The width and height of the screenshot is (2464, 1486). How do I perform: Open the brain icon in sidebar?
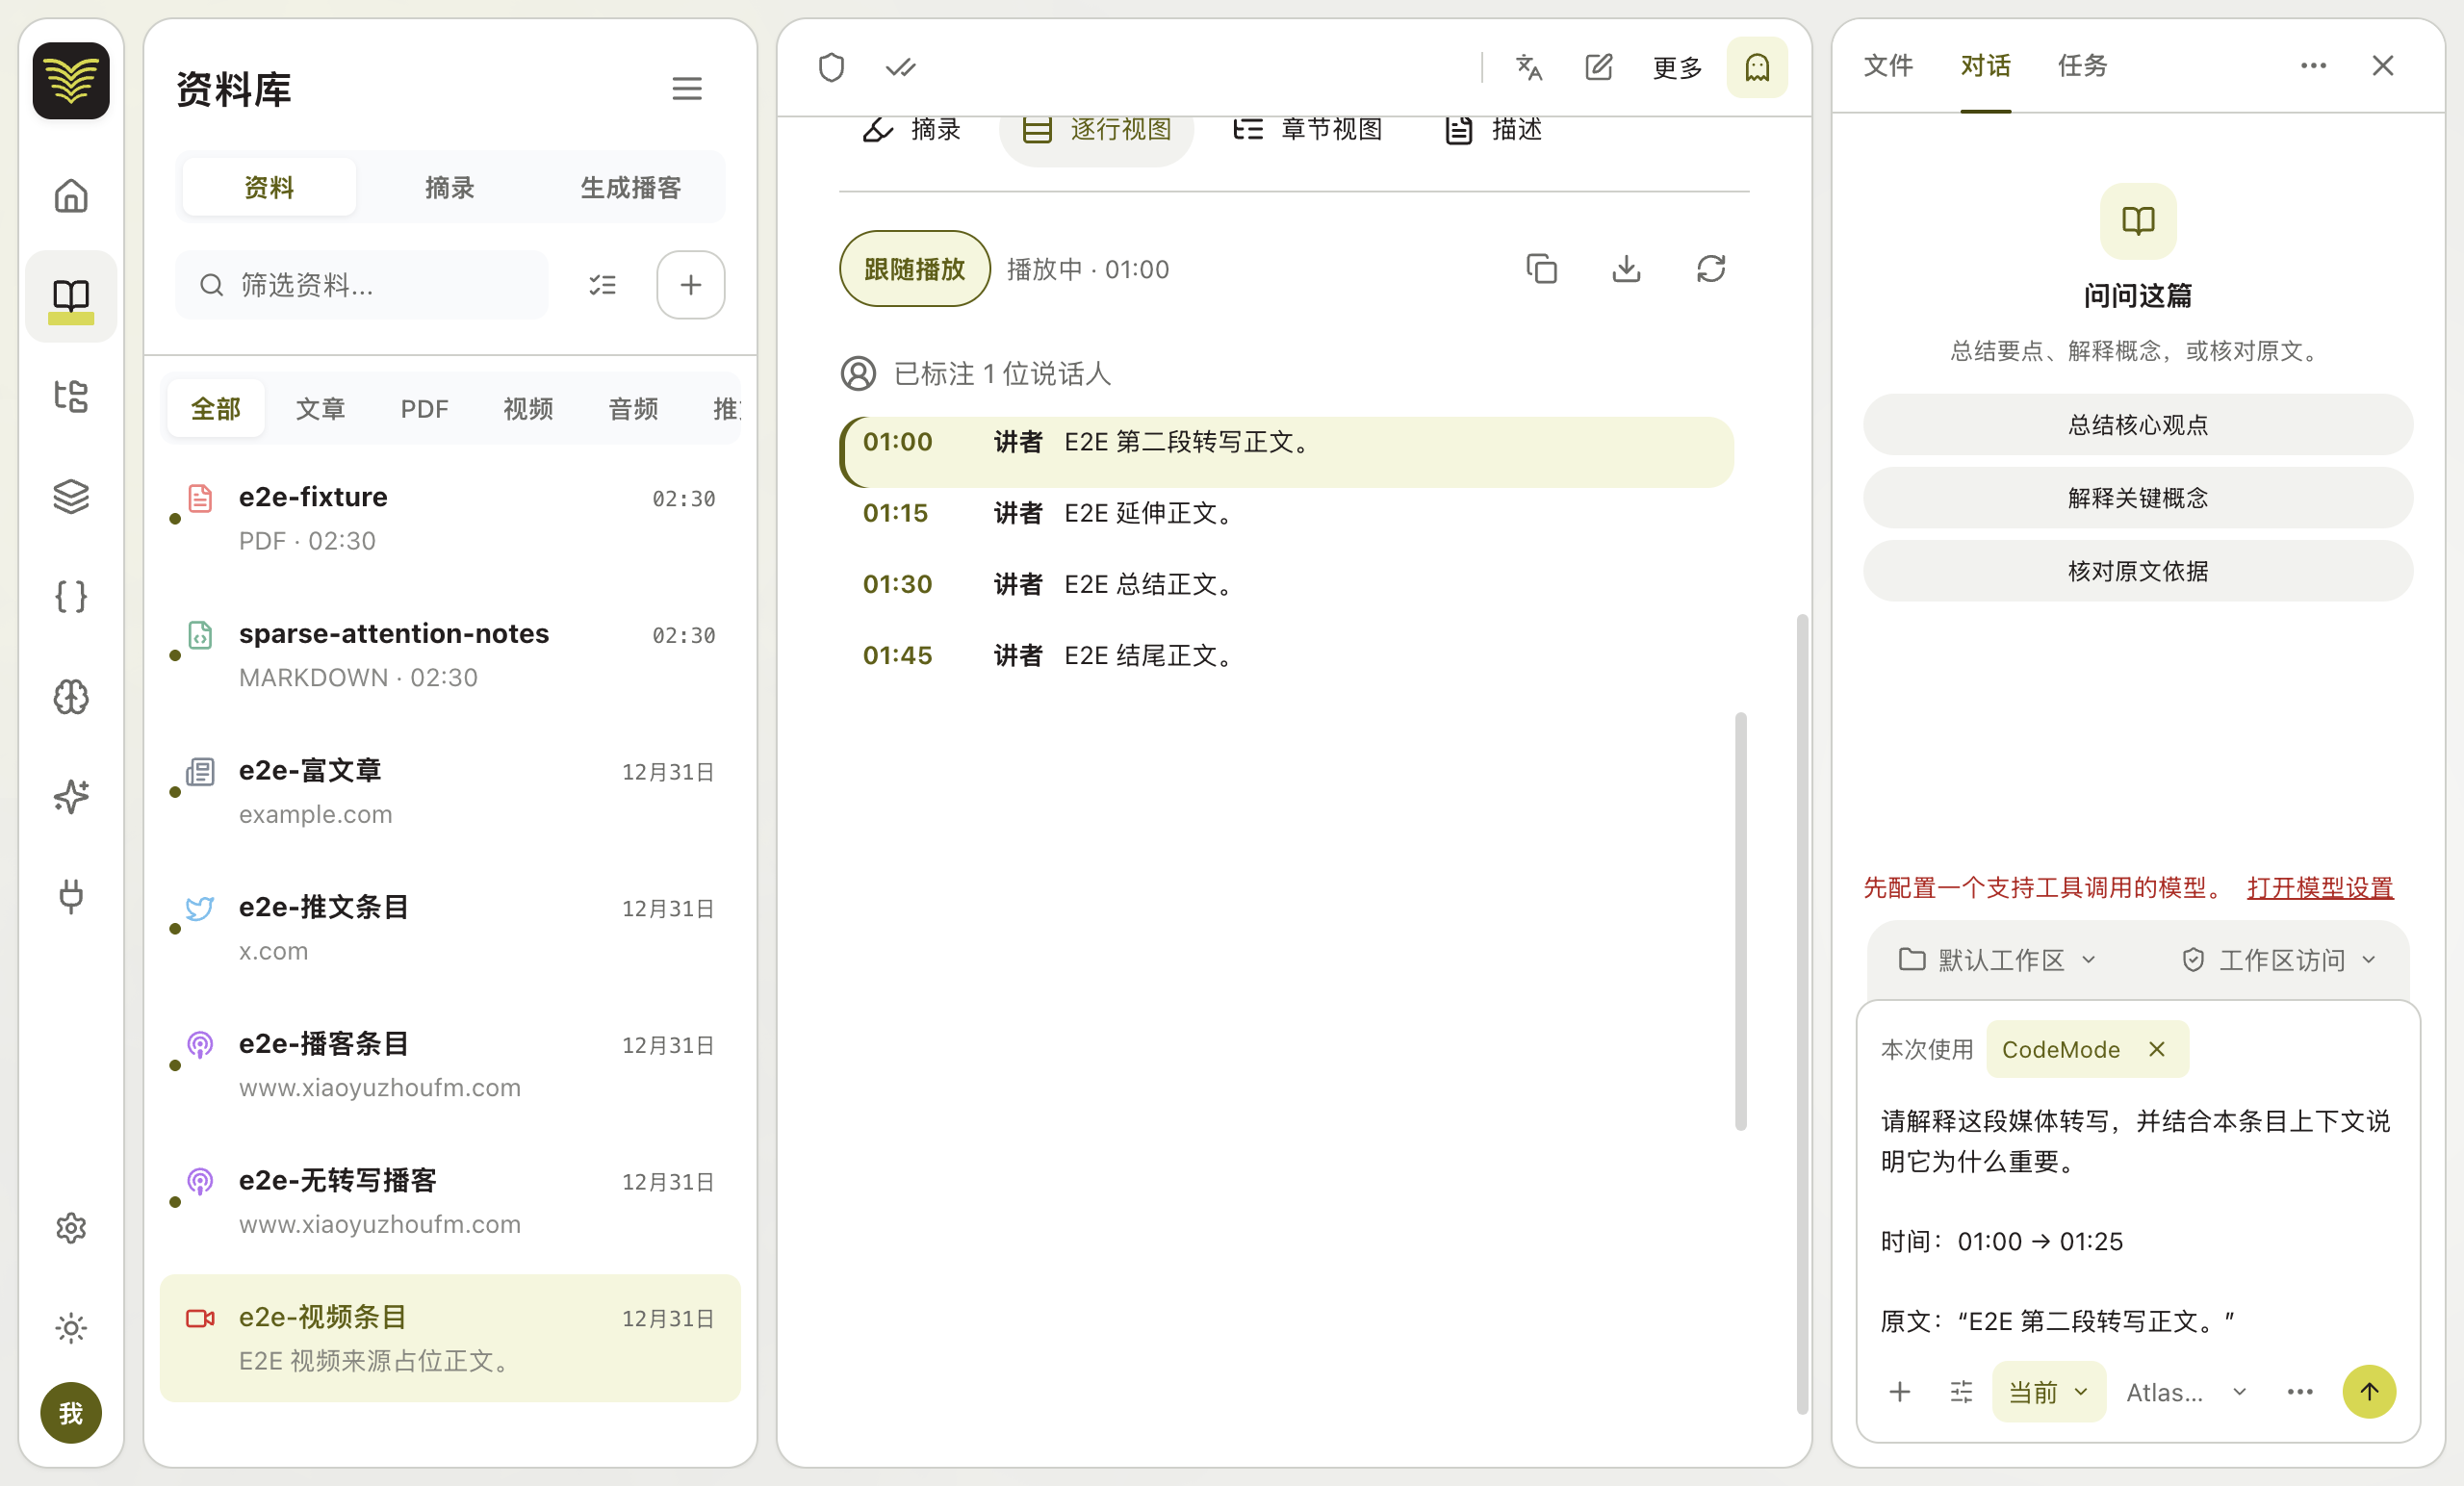click(71, 696)
